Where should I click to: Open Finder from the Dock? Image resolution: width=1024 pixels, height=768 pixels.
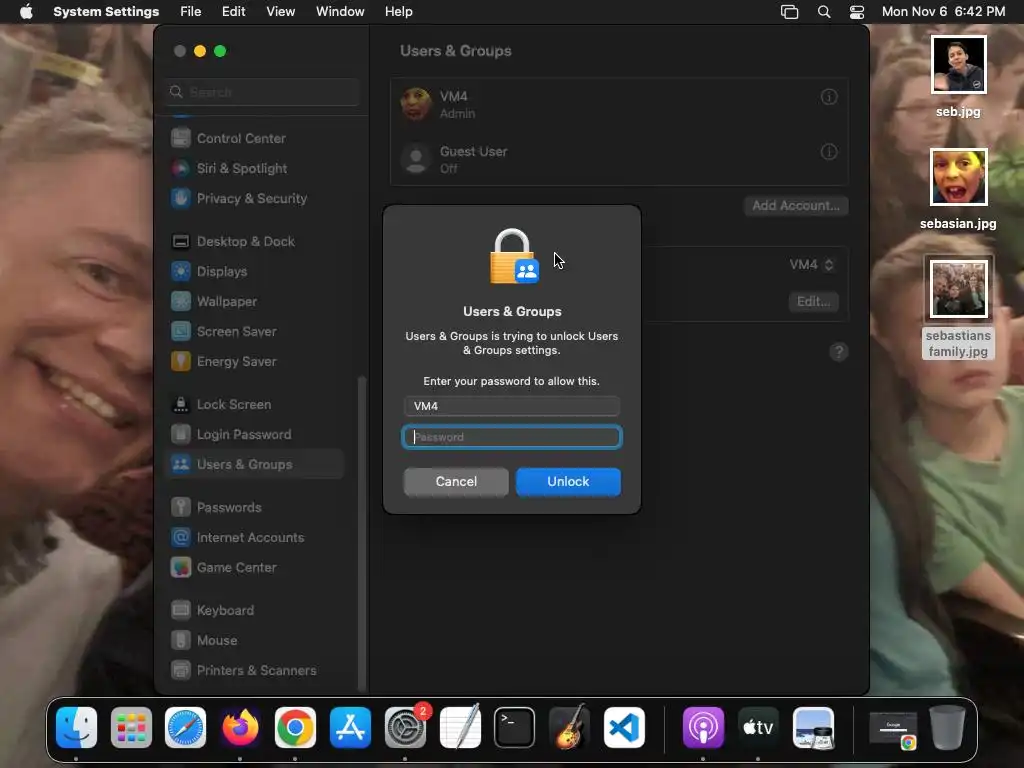(76, 728)
